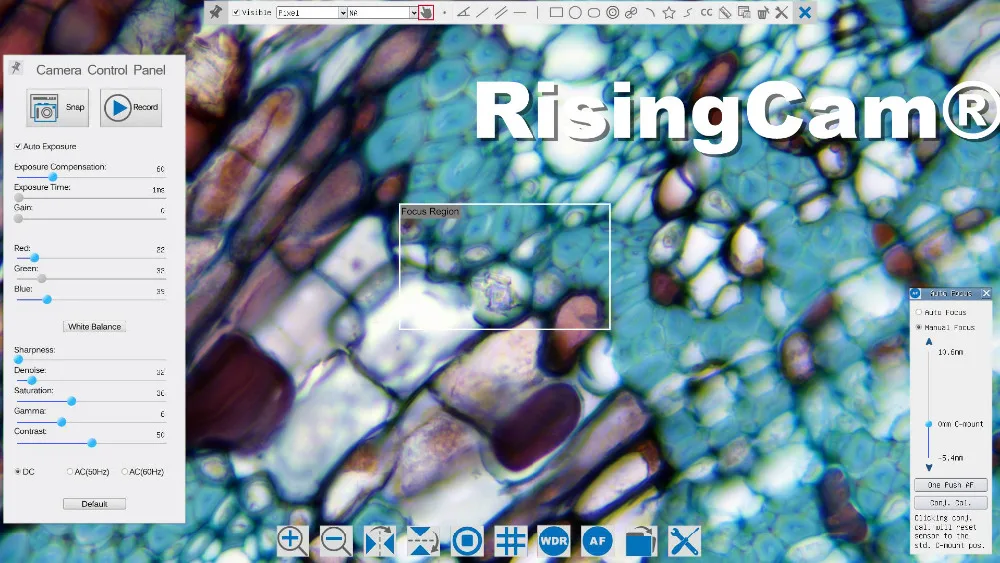This screenshot has width=1000, height=563.
Task: Click the zoom out magnifier icon
Action: [x=336, y=541]
